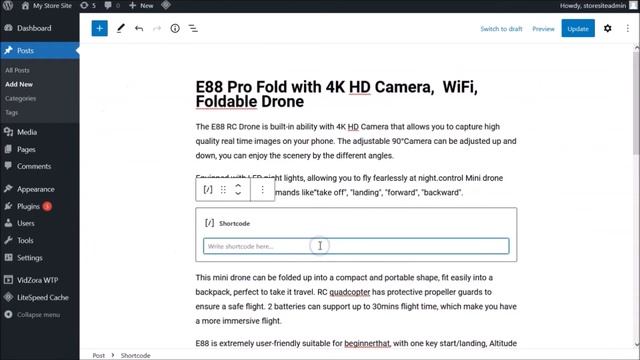The width and height of the screenshot is (640, 360).
Task: Open the New content menu
Action: coord(141,6)
